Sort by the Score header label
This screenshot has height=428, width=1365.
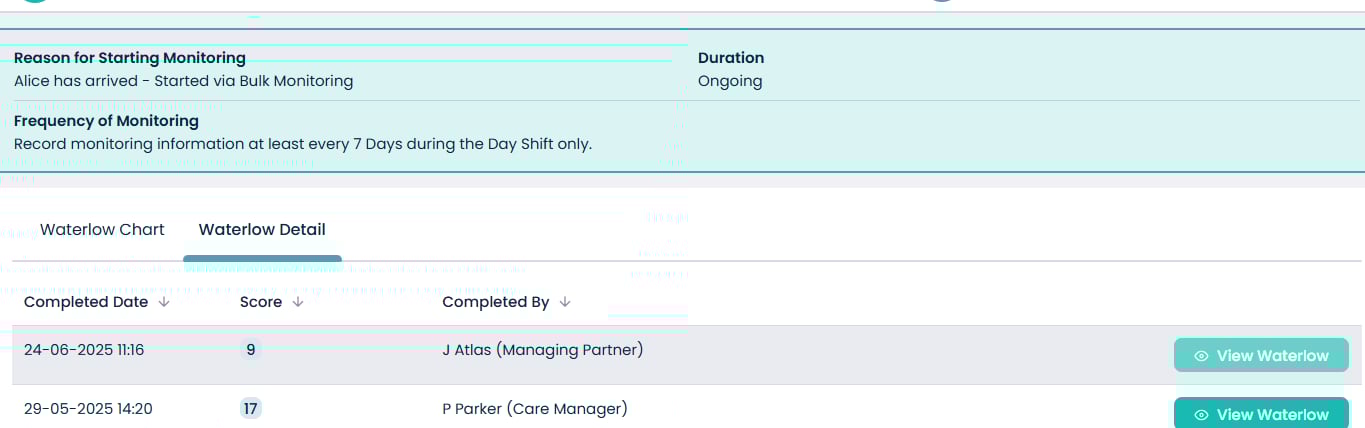click(x=261, y=302)
